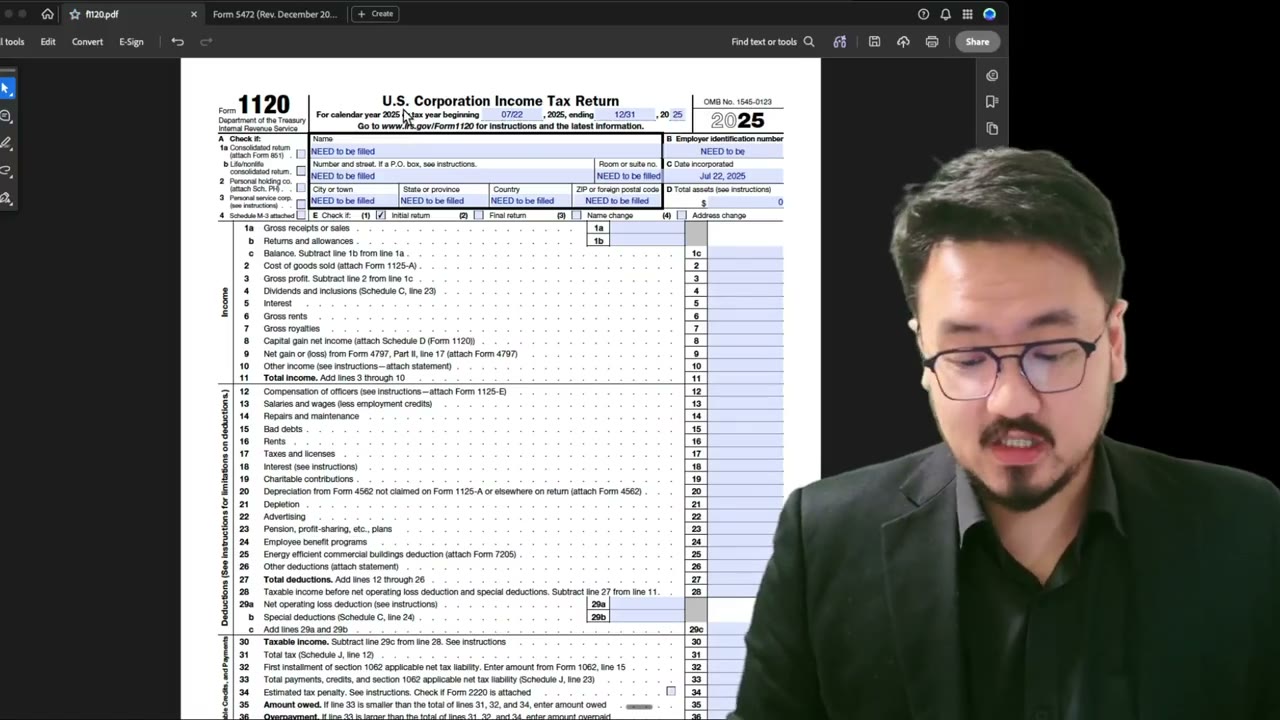Screen dimensions: 1280x720
Task: Click the Room or suite no. field
Action: tap(629, 176)
